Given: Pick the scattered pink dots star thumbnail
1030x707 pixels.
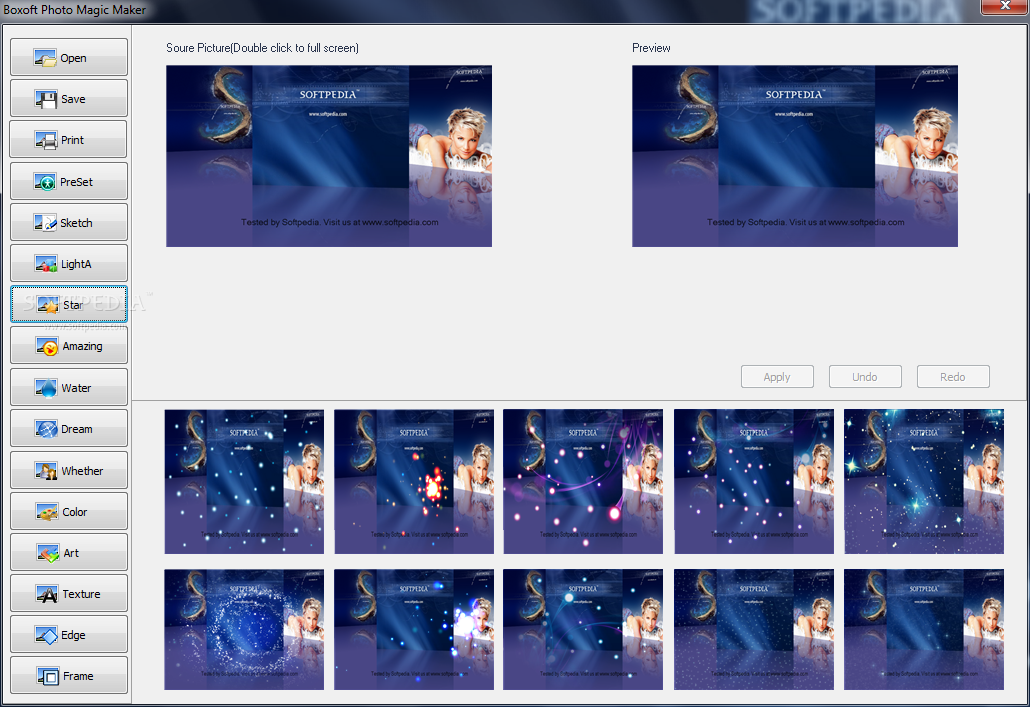Looking at the screenshot, I should [x=754, y=482].
